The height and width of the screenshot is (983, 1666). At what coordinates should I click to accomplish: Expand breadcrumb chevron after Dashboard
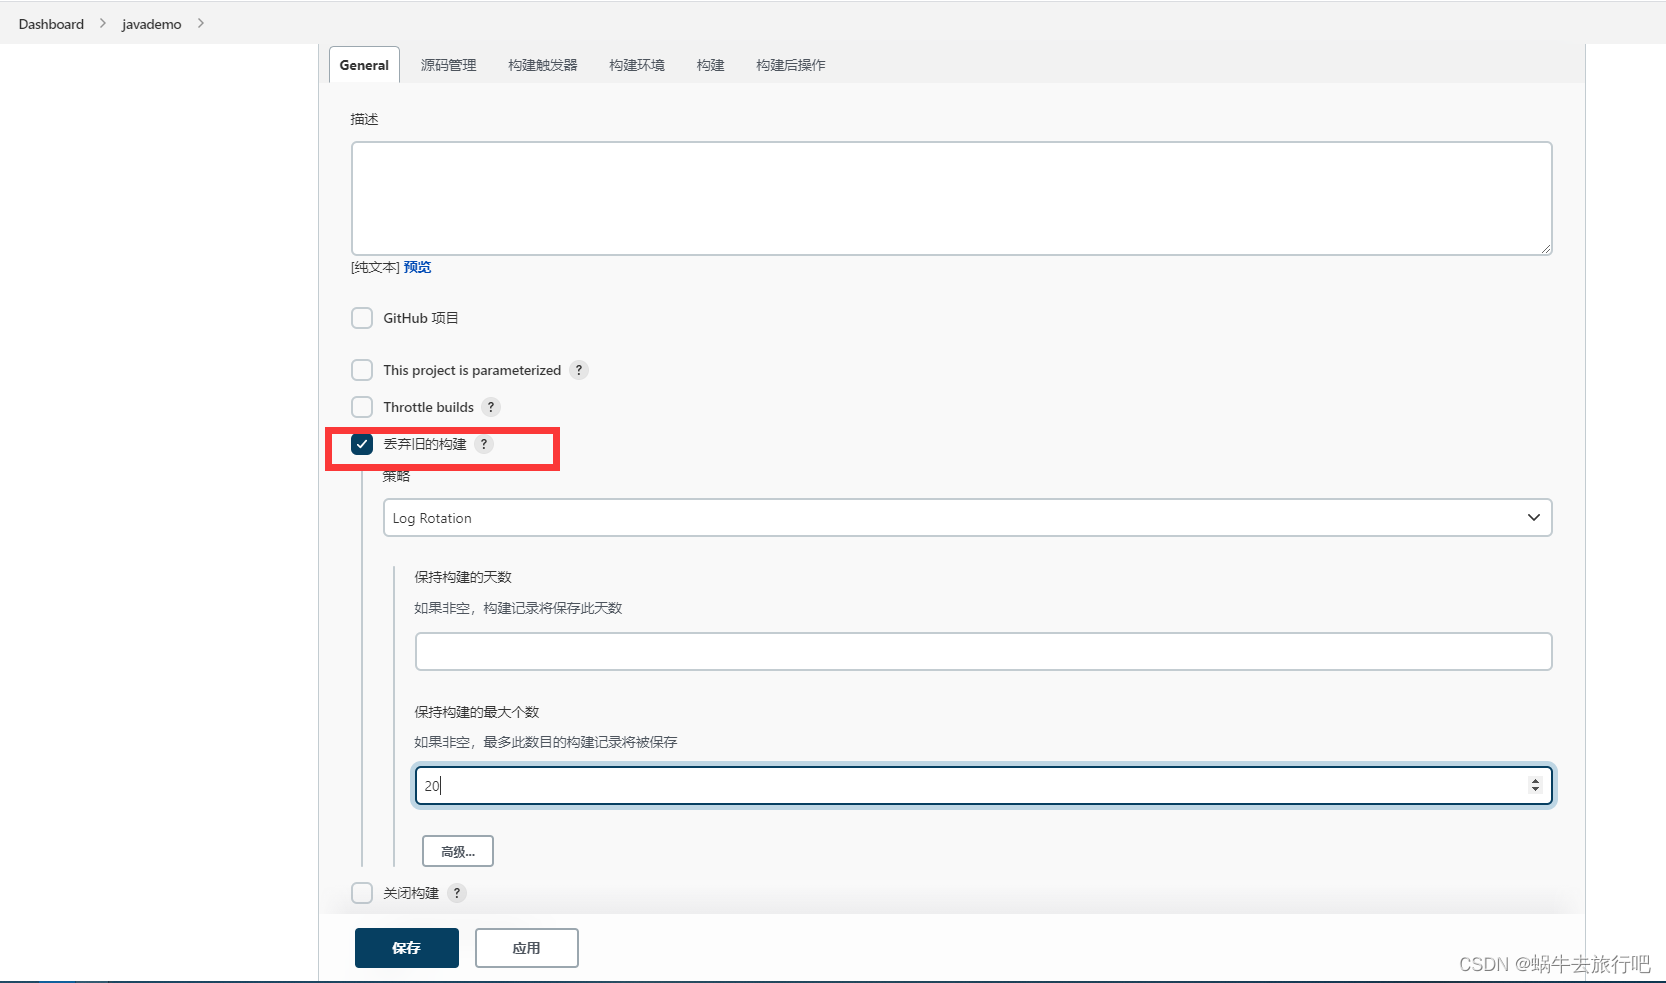coord(102,23)
